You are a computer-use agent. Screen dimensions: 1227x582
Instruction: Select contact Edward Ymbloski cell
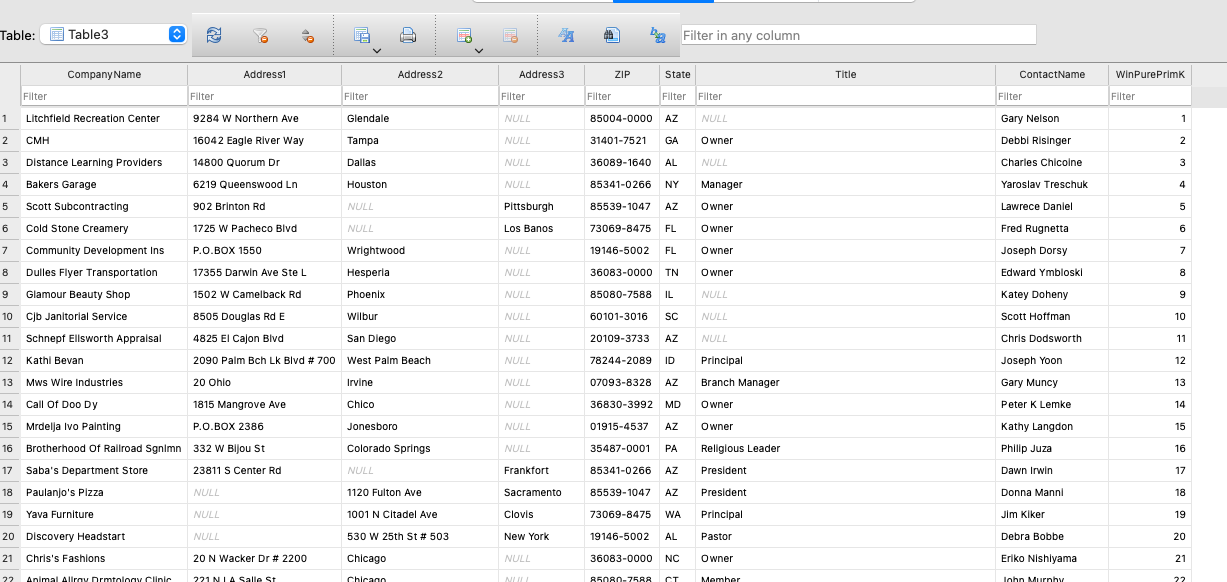(x=1052, y=272)
